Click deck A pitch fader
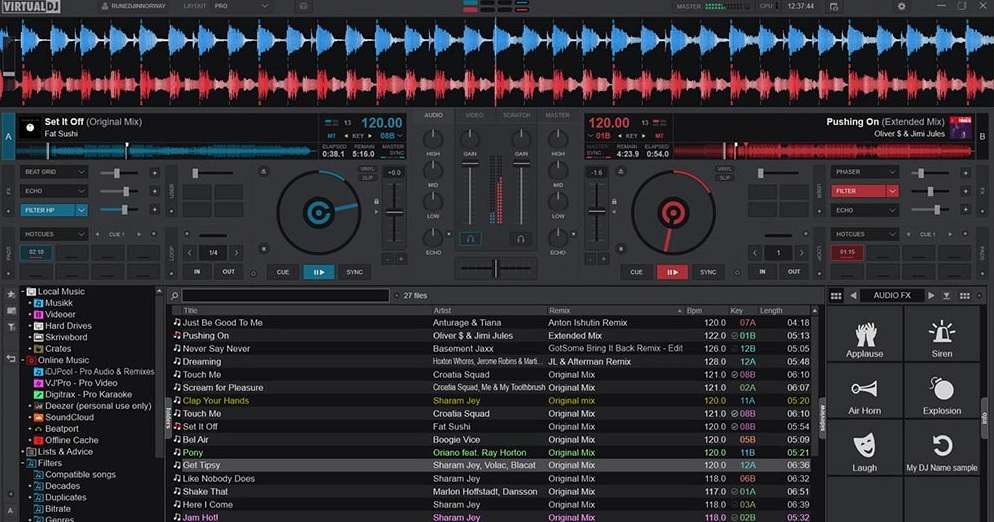This screenshot has height=522, width=994. [x=394, y=213]
